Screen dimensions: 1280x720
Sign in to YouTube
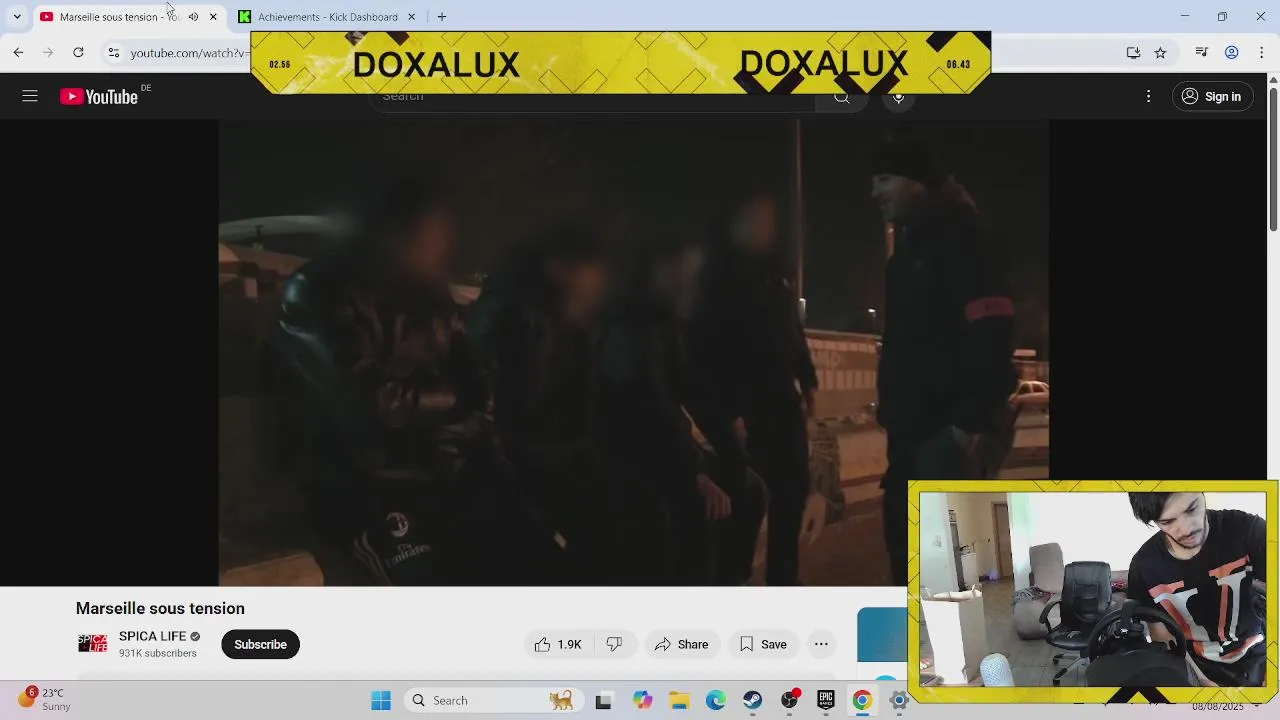coord(1211,96)
